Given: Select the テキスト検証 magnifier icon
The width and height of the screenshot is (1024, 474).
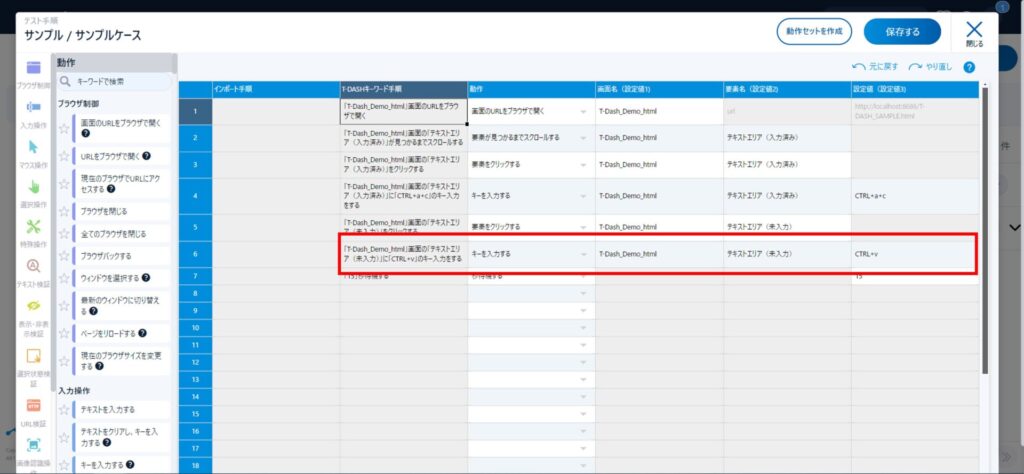Looking at the screenshot, I should coord(33,267).
